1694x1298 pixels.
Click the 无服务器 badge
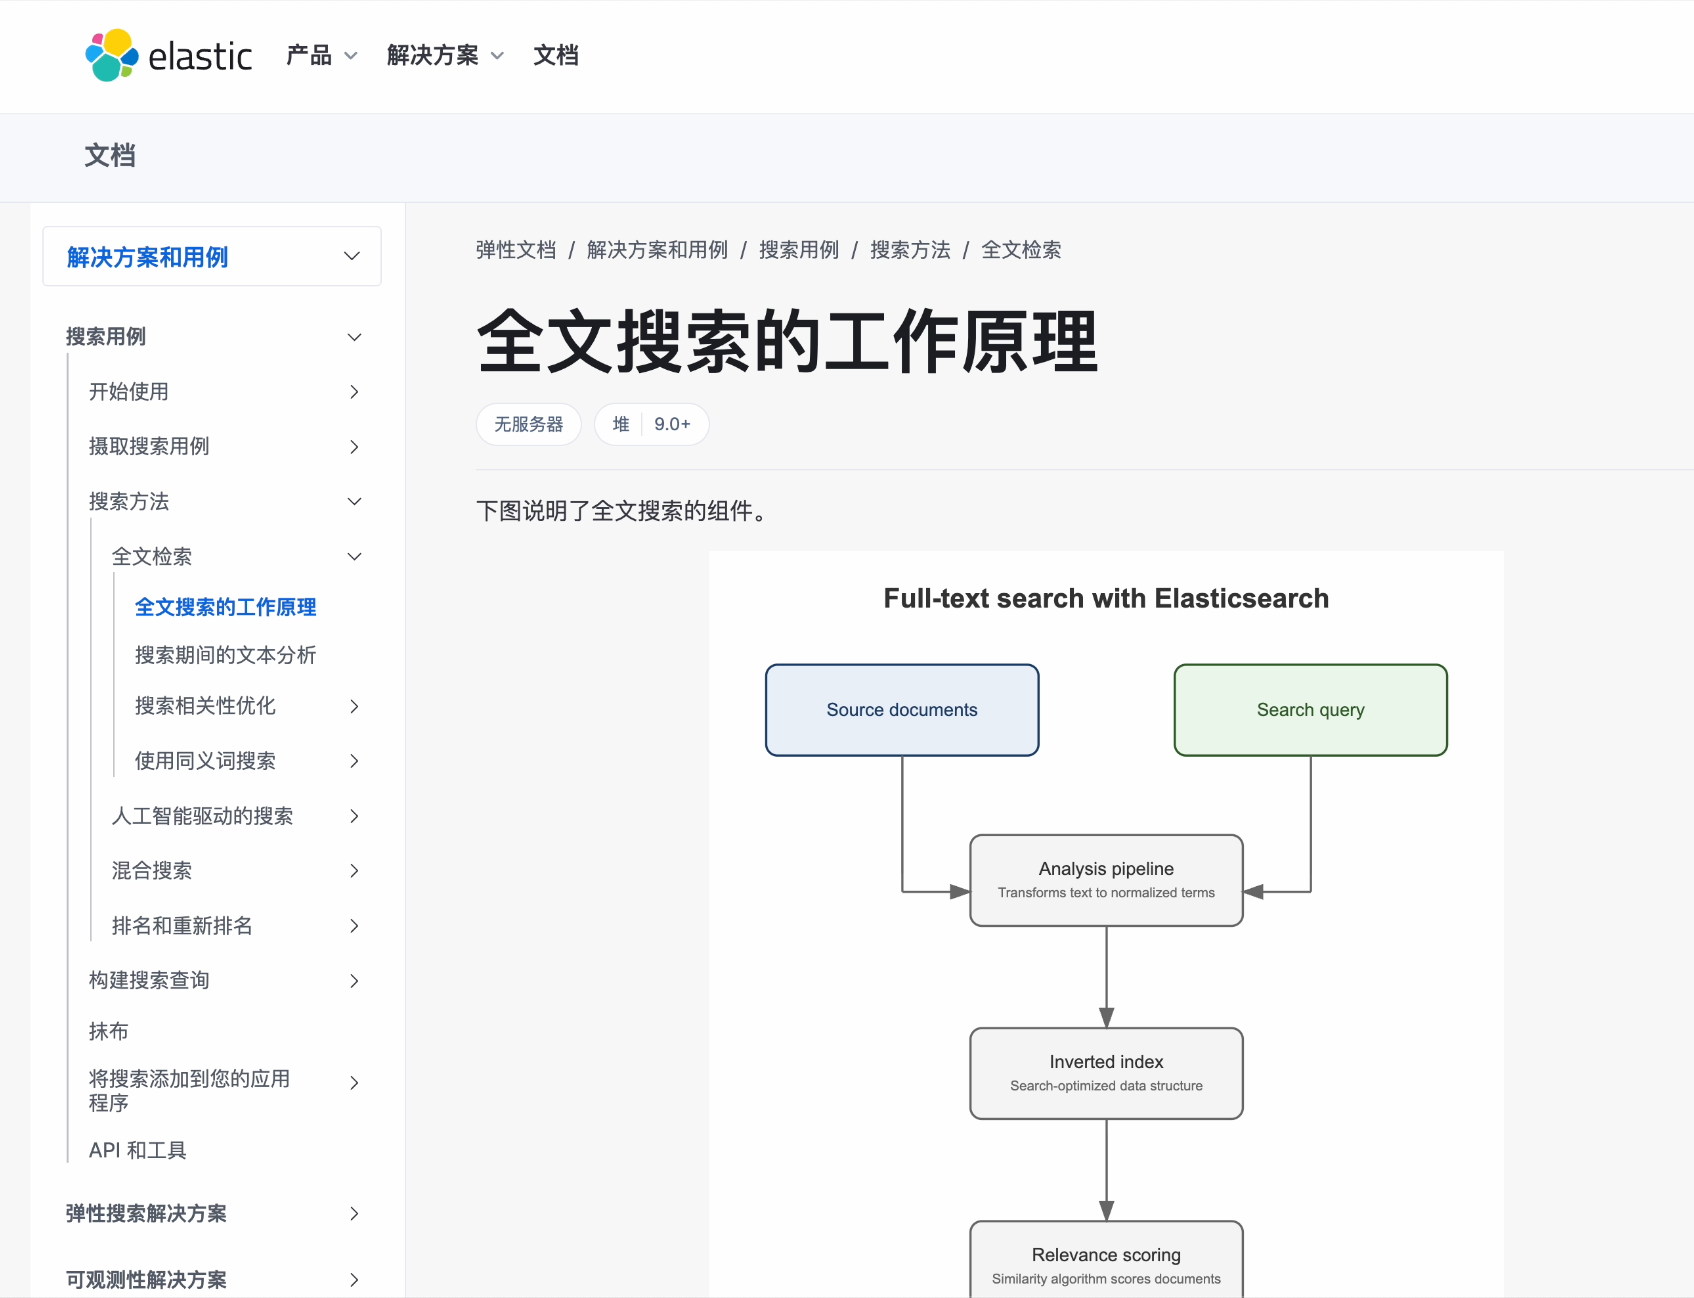[528, 424]
